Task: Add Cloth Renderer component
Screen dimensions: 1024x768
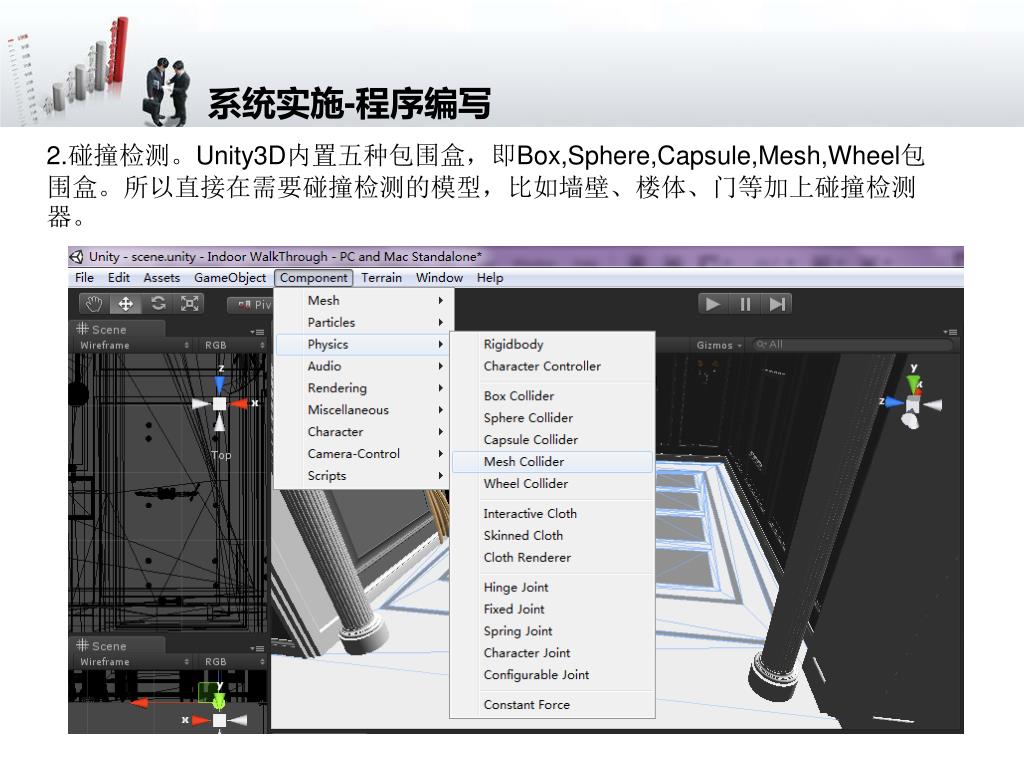Action: click(552, 558)
